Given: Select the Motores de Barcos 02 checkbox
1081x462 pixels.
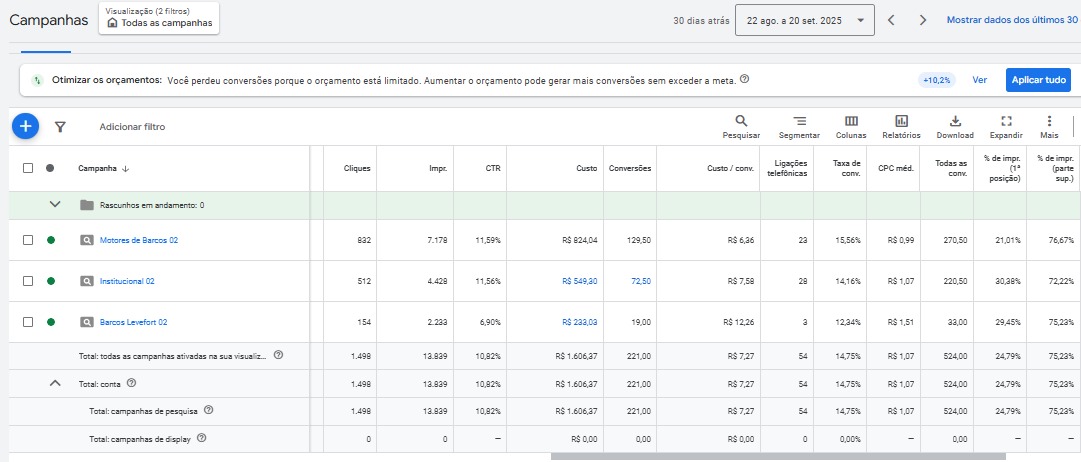Looking at the screenshot, I should [28, 240].
